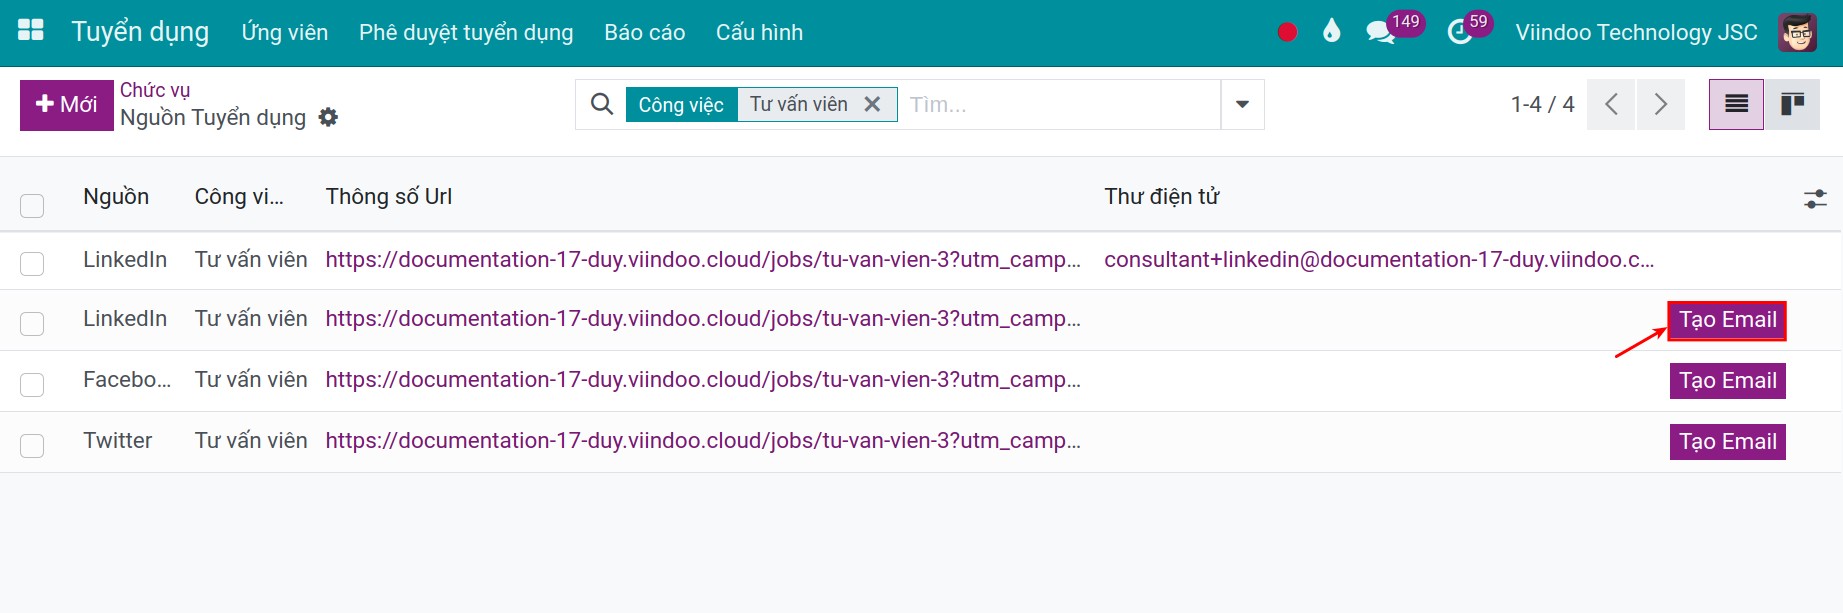Click LinkedIn cell in the row with Tạo Email
Image resolution: width=1843 pixels, height=613 pixels.
point(125,319)
